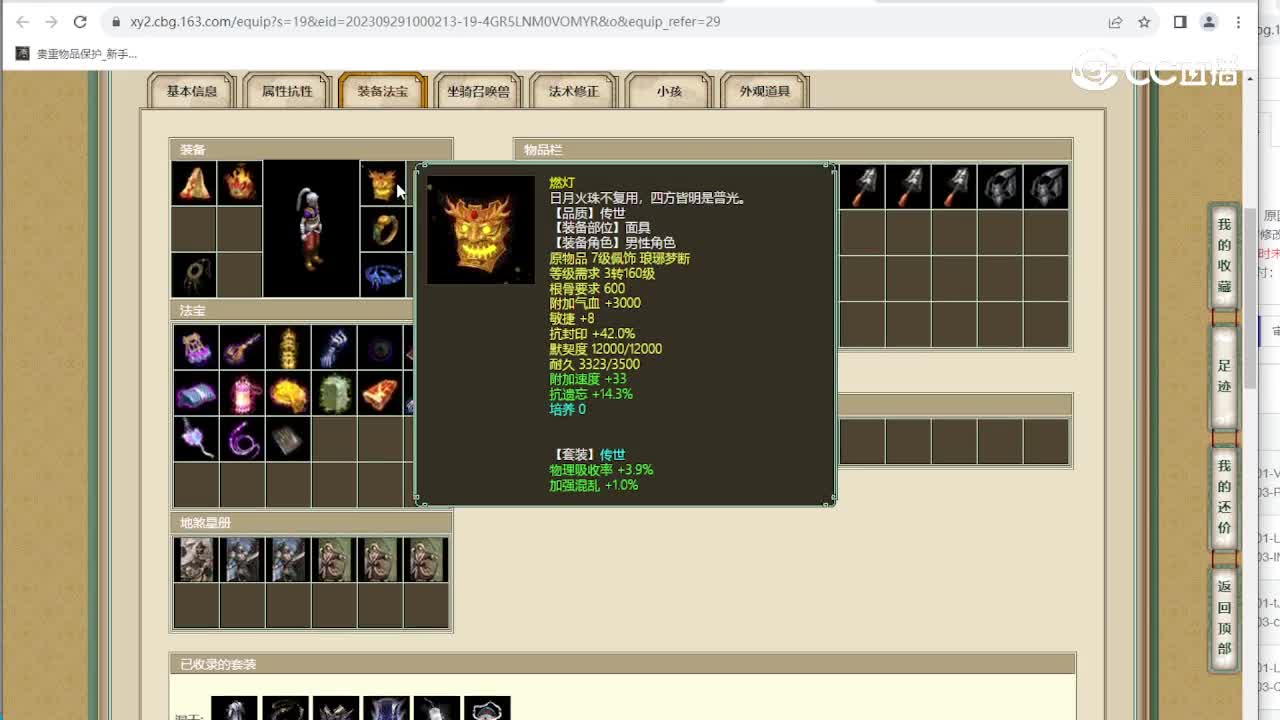Click the golden flame cloud treasure
The image size is (1280, 720).
point(288,393)
